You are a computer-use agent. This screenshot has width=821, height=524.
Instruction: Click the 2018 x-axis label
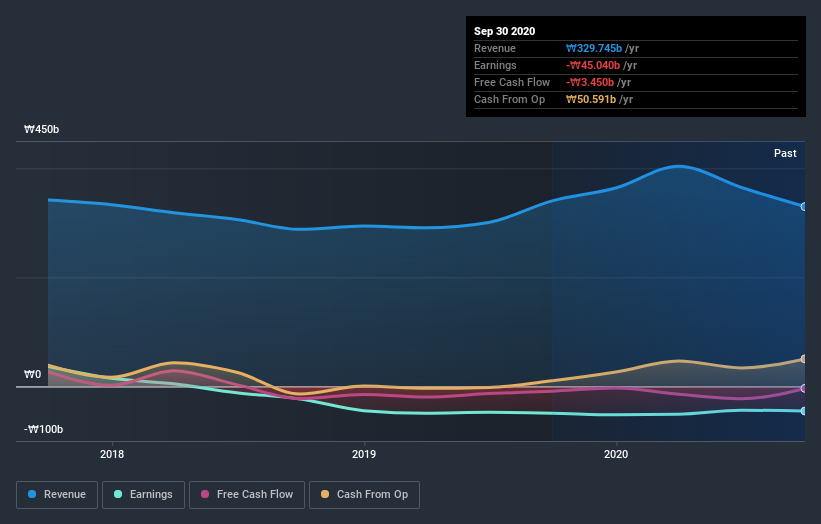[x=112, y=454]
